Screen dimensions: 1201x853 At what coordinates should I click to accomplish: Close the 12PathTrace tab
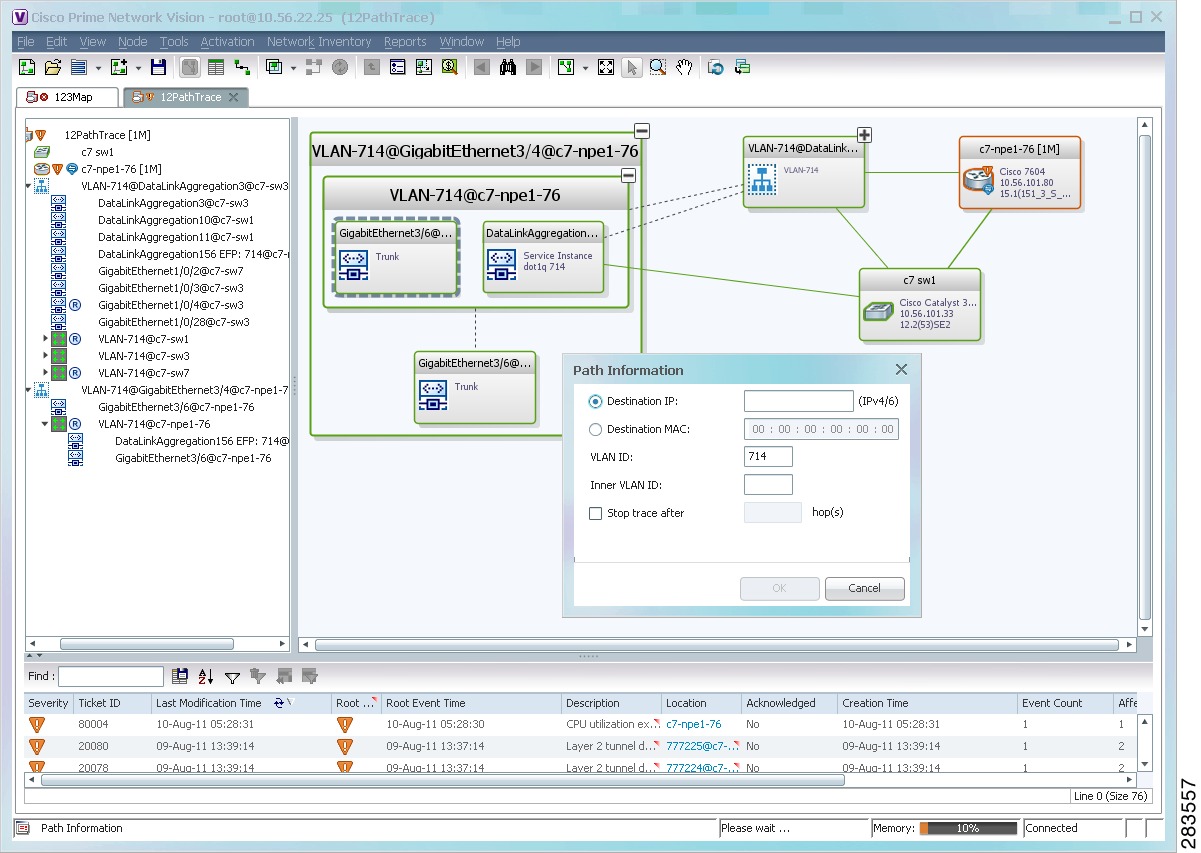(x=234, y=97)
